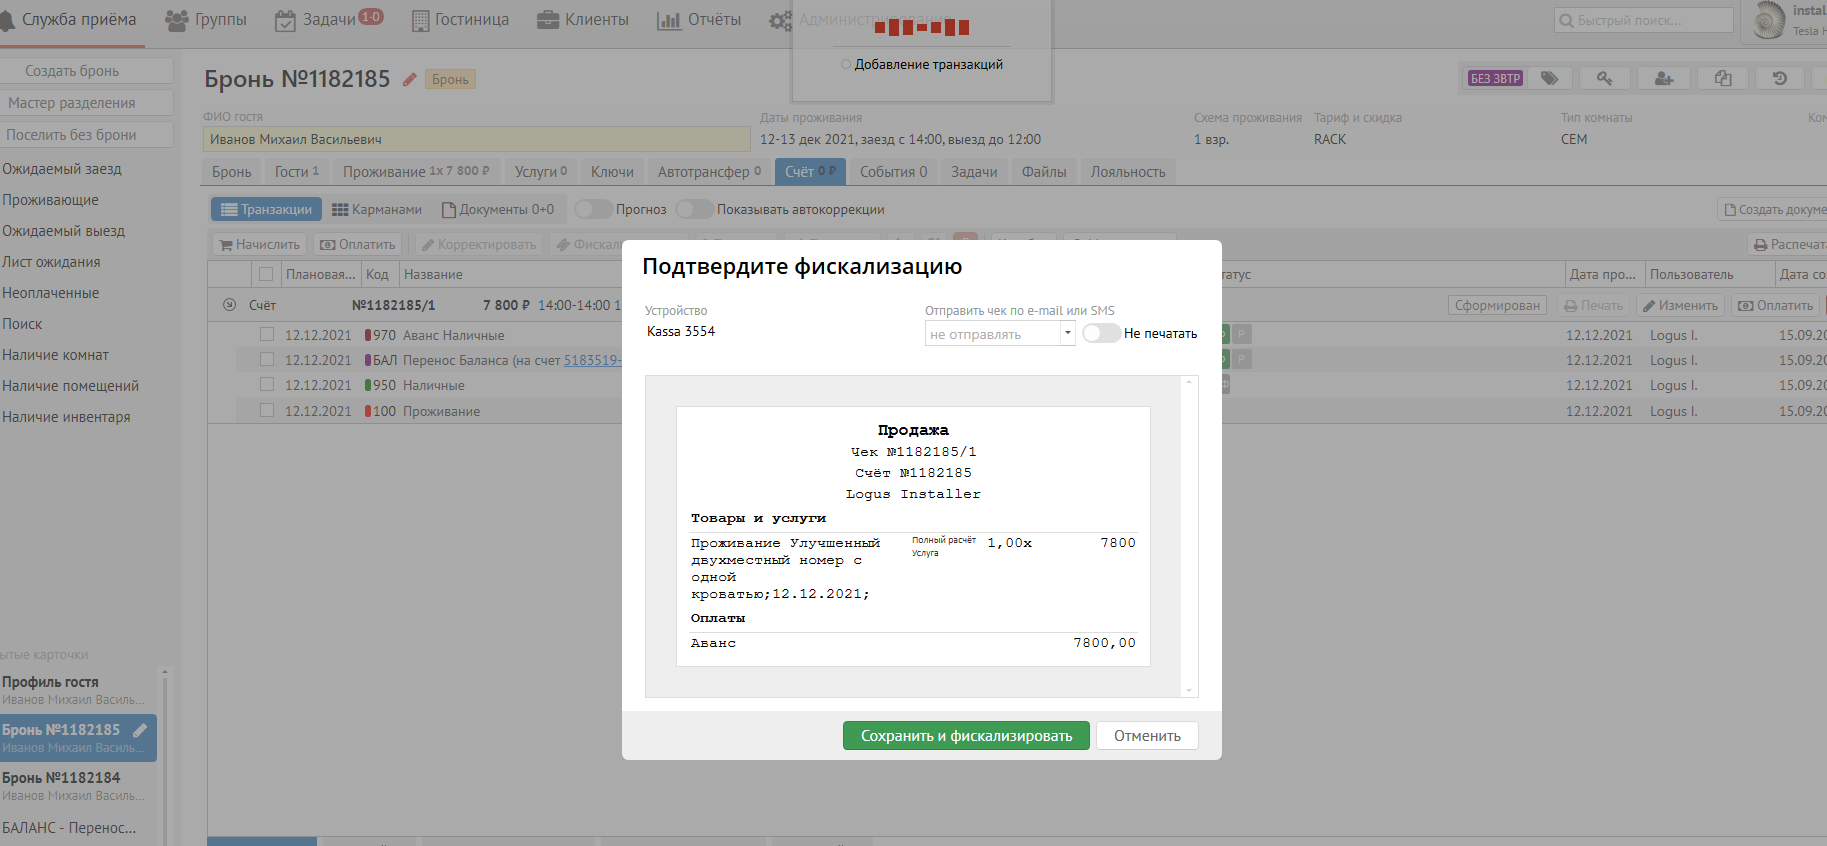The image size is (1827, 846).
Task: Click the circled arrow icon beside Счёт row
Action: pyautogui.click(x=229, y=305)
